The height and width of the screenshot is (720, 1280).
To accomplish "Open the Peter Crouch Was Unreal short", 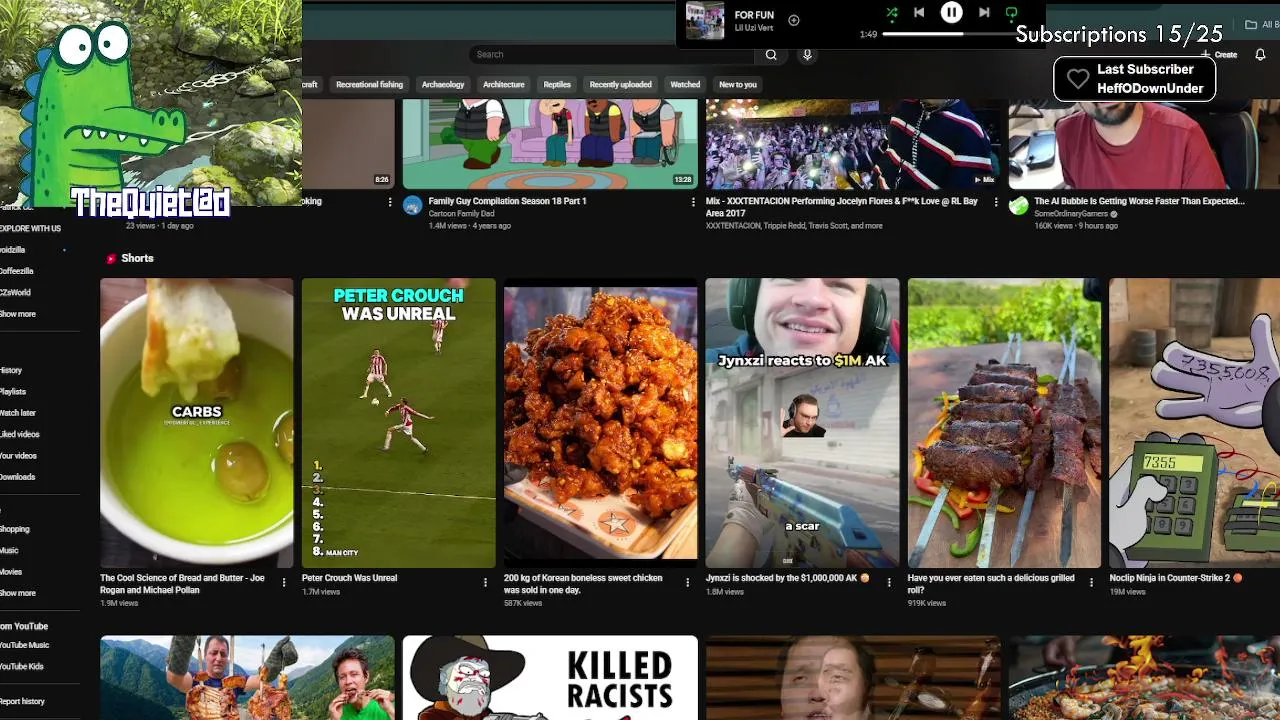I will pyautogui.click(x=398, y=423).
